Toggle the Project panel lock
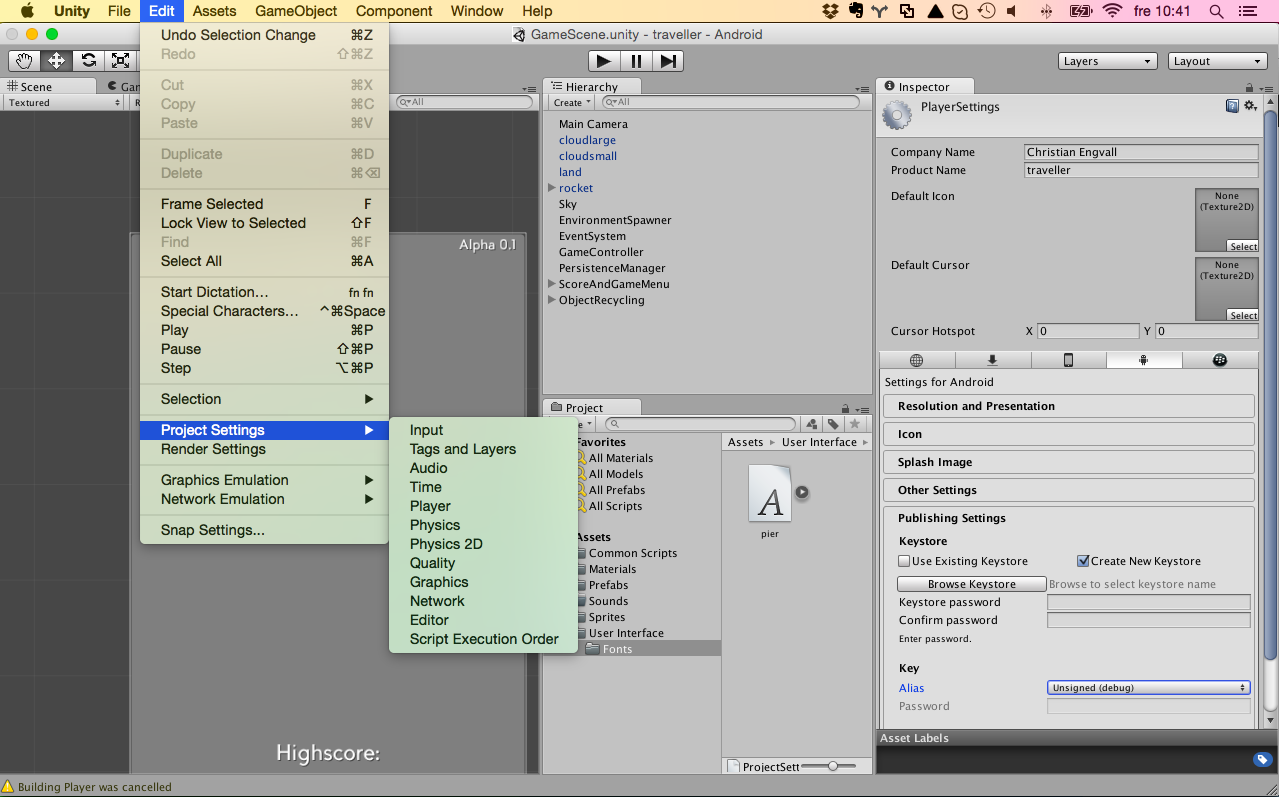1279x797 pixels. pyautogui.click(x=847, y=408)
